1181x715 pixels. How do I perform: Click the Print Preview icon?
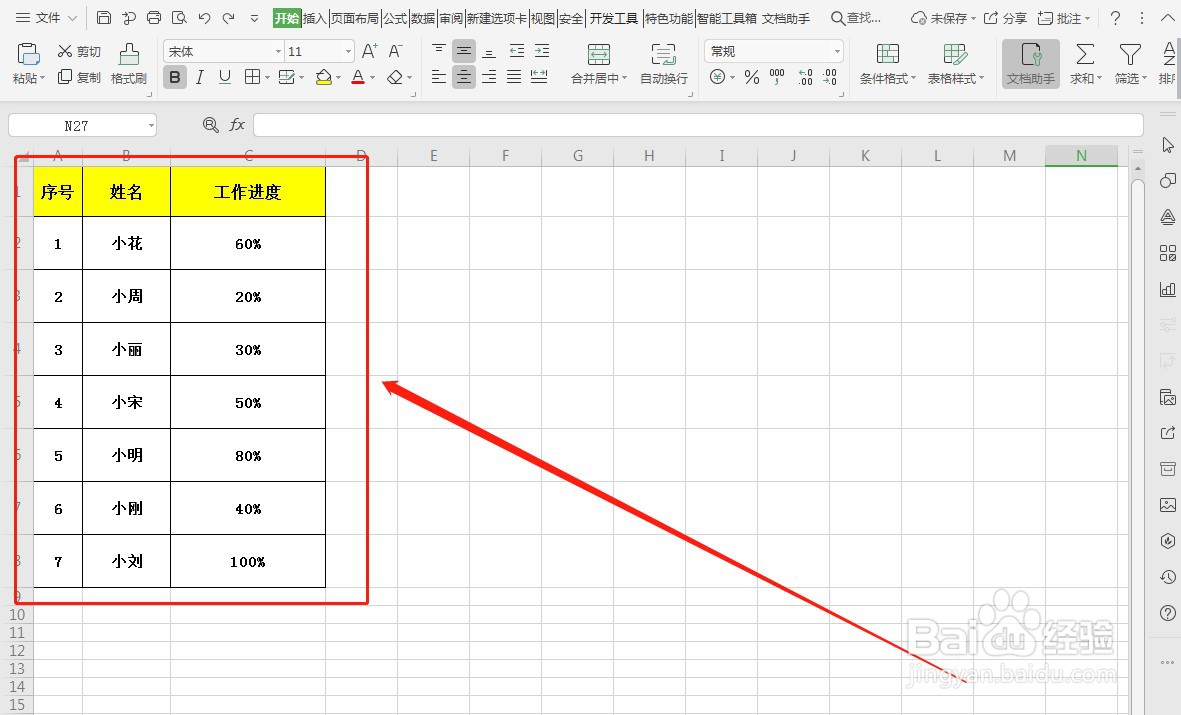[179, 17]
